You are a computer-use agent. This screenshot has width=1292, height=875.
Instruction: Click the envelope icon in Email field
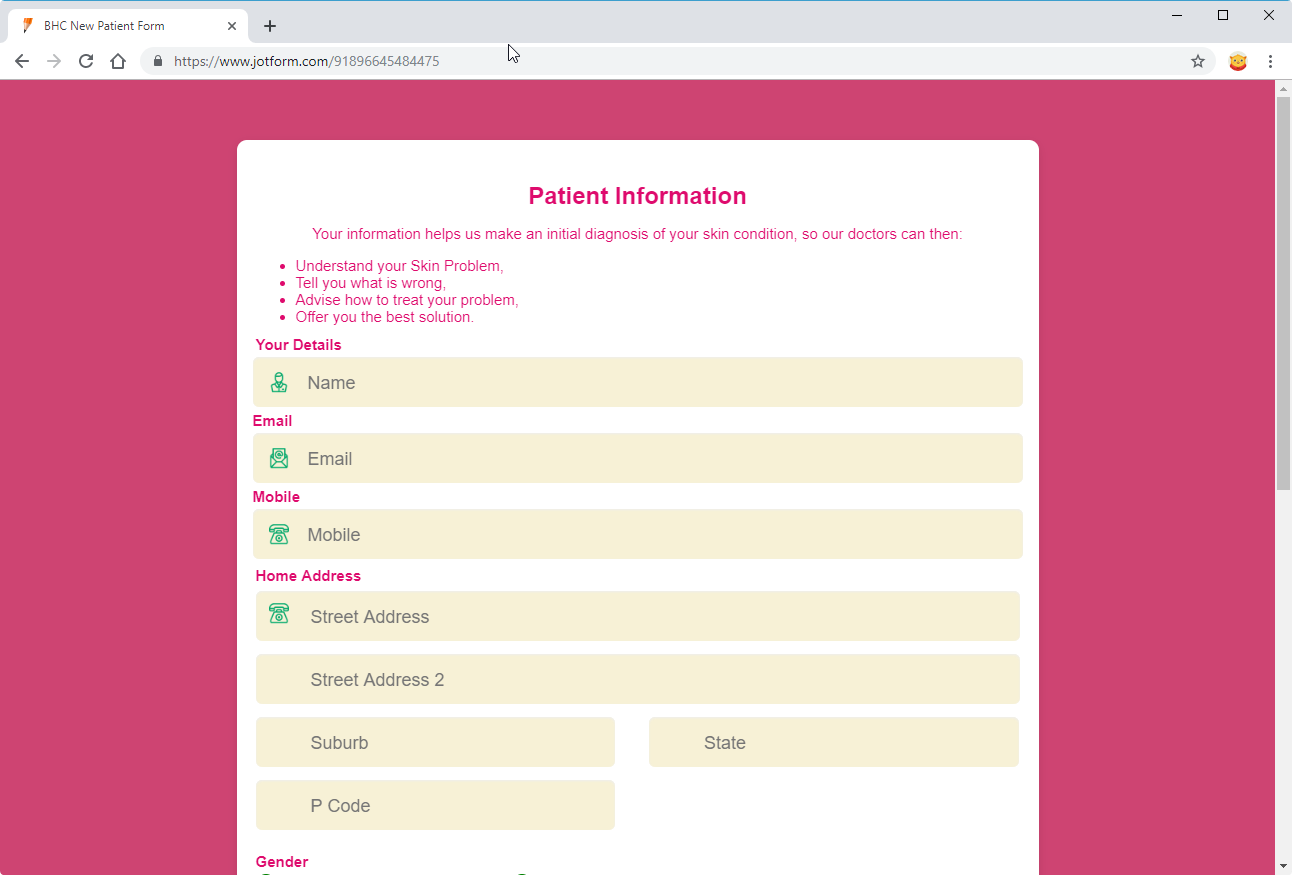279,458
